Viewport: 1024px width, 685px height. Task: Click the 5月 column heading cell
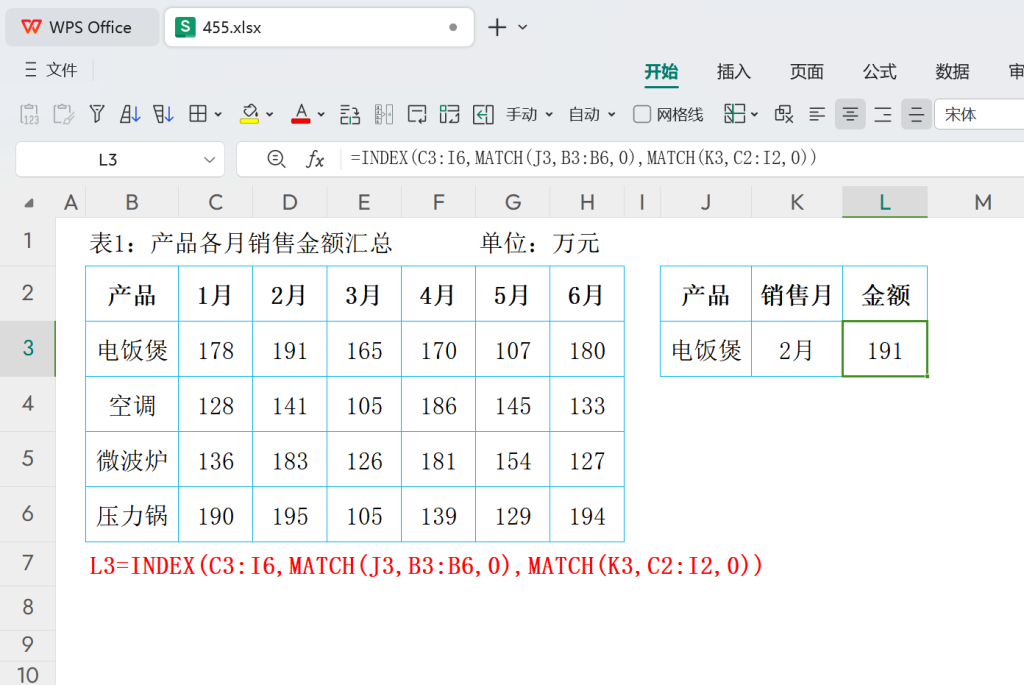513,295
